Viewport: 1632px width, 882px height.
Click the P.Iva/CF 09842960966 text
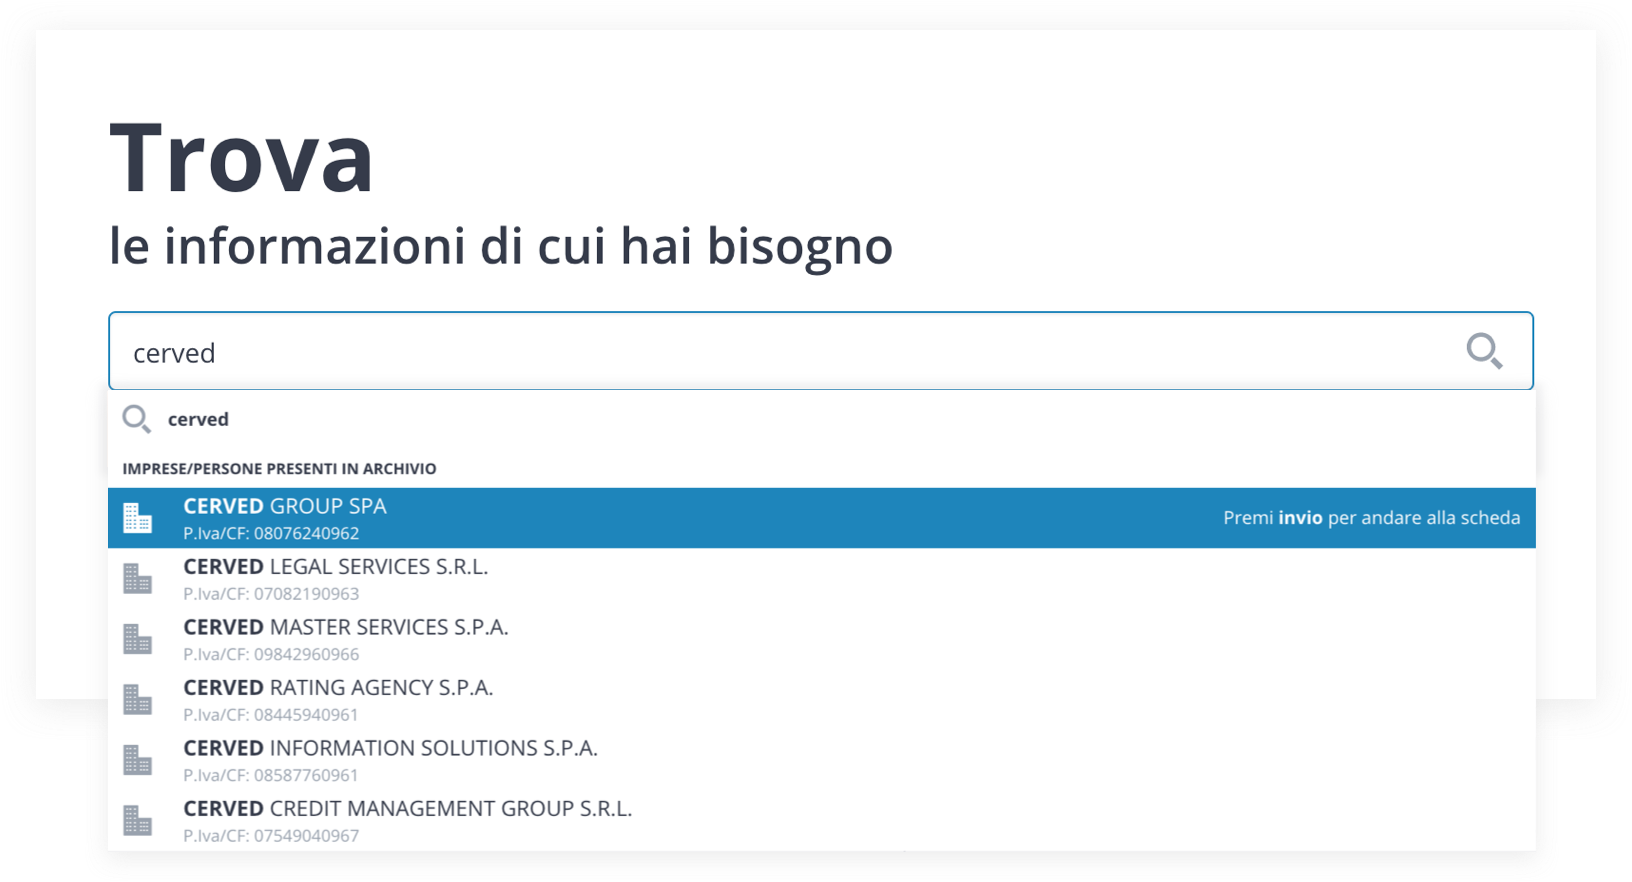[271, 655]
